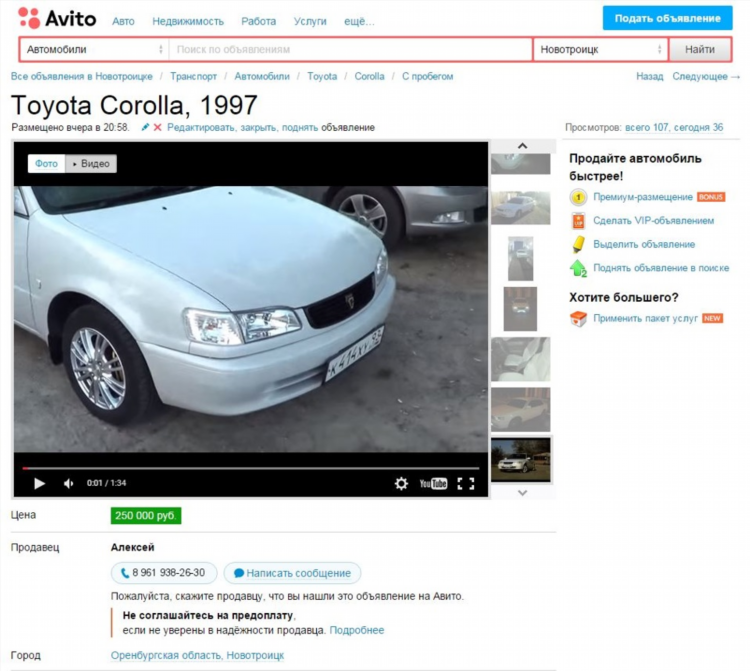Click Подать объявление button
This screenshot has height=671, width=750.
click(x=667, y=18)
